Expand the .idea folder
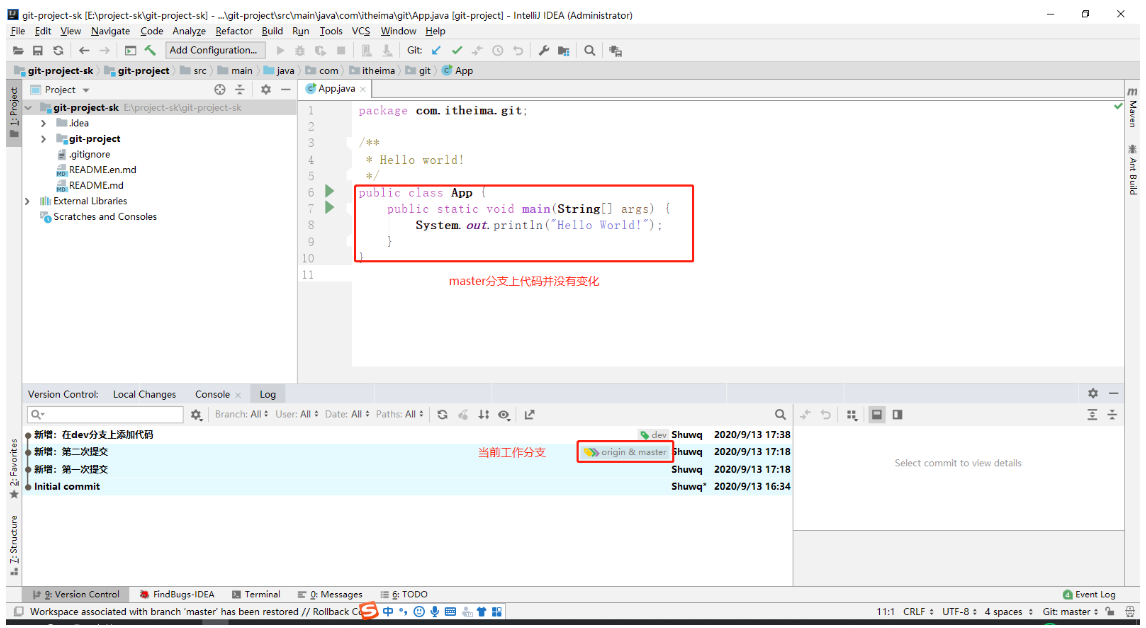This screenshot has width=1146, height=628. pyautogui.click(x=44, y=123)
